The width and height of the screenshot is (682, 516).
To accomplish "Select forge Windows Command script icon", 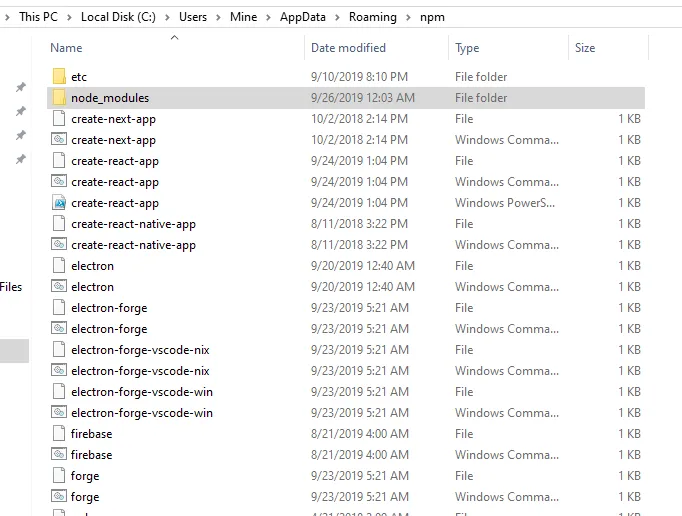I will coord(59,496).
